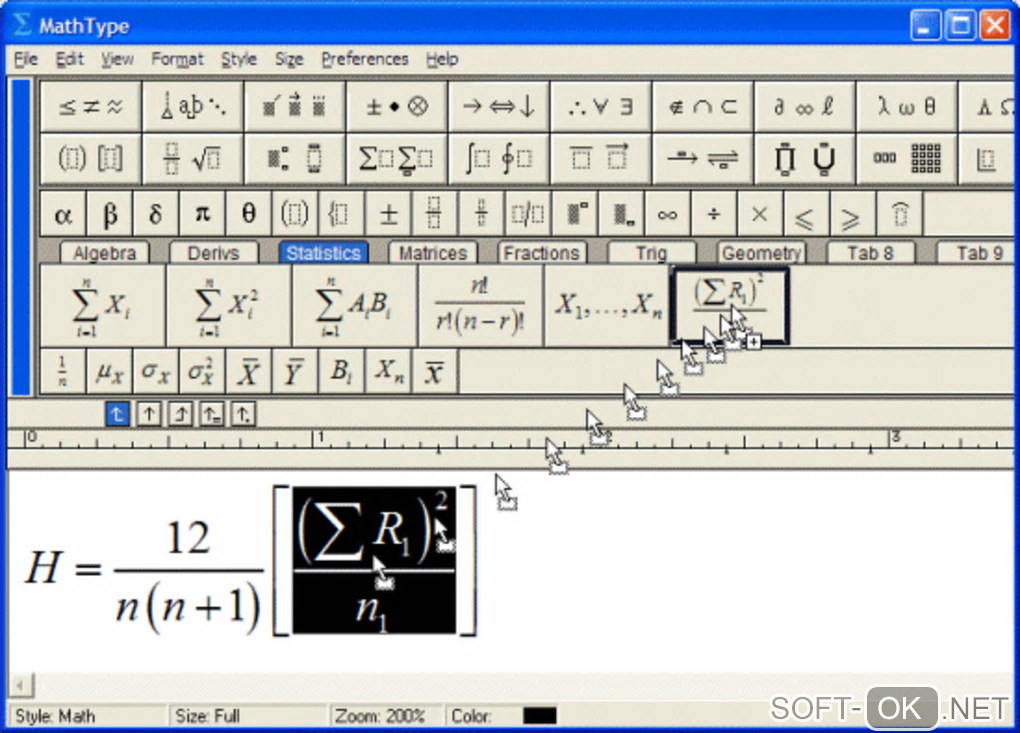Switch to Trig tab
This screenshot has height=733, width=1020.
pyautogui.click(x=651, y=252)
